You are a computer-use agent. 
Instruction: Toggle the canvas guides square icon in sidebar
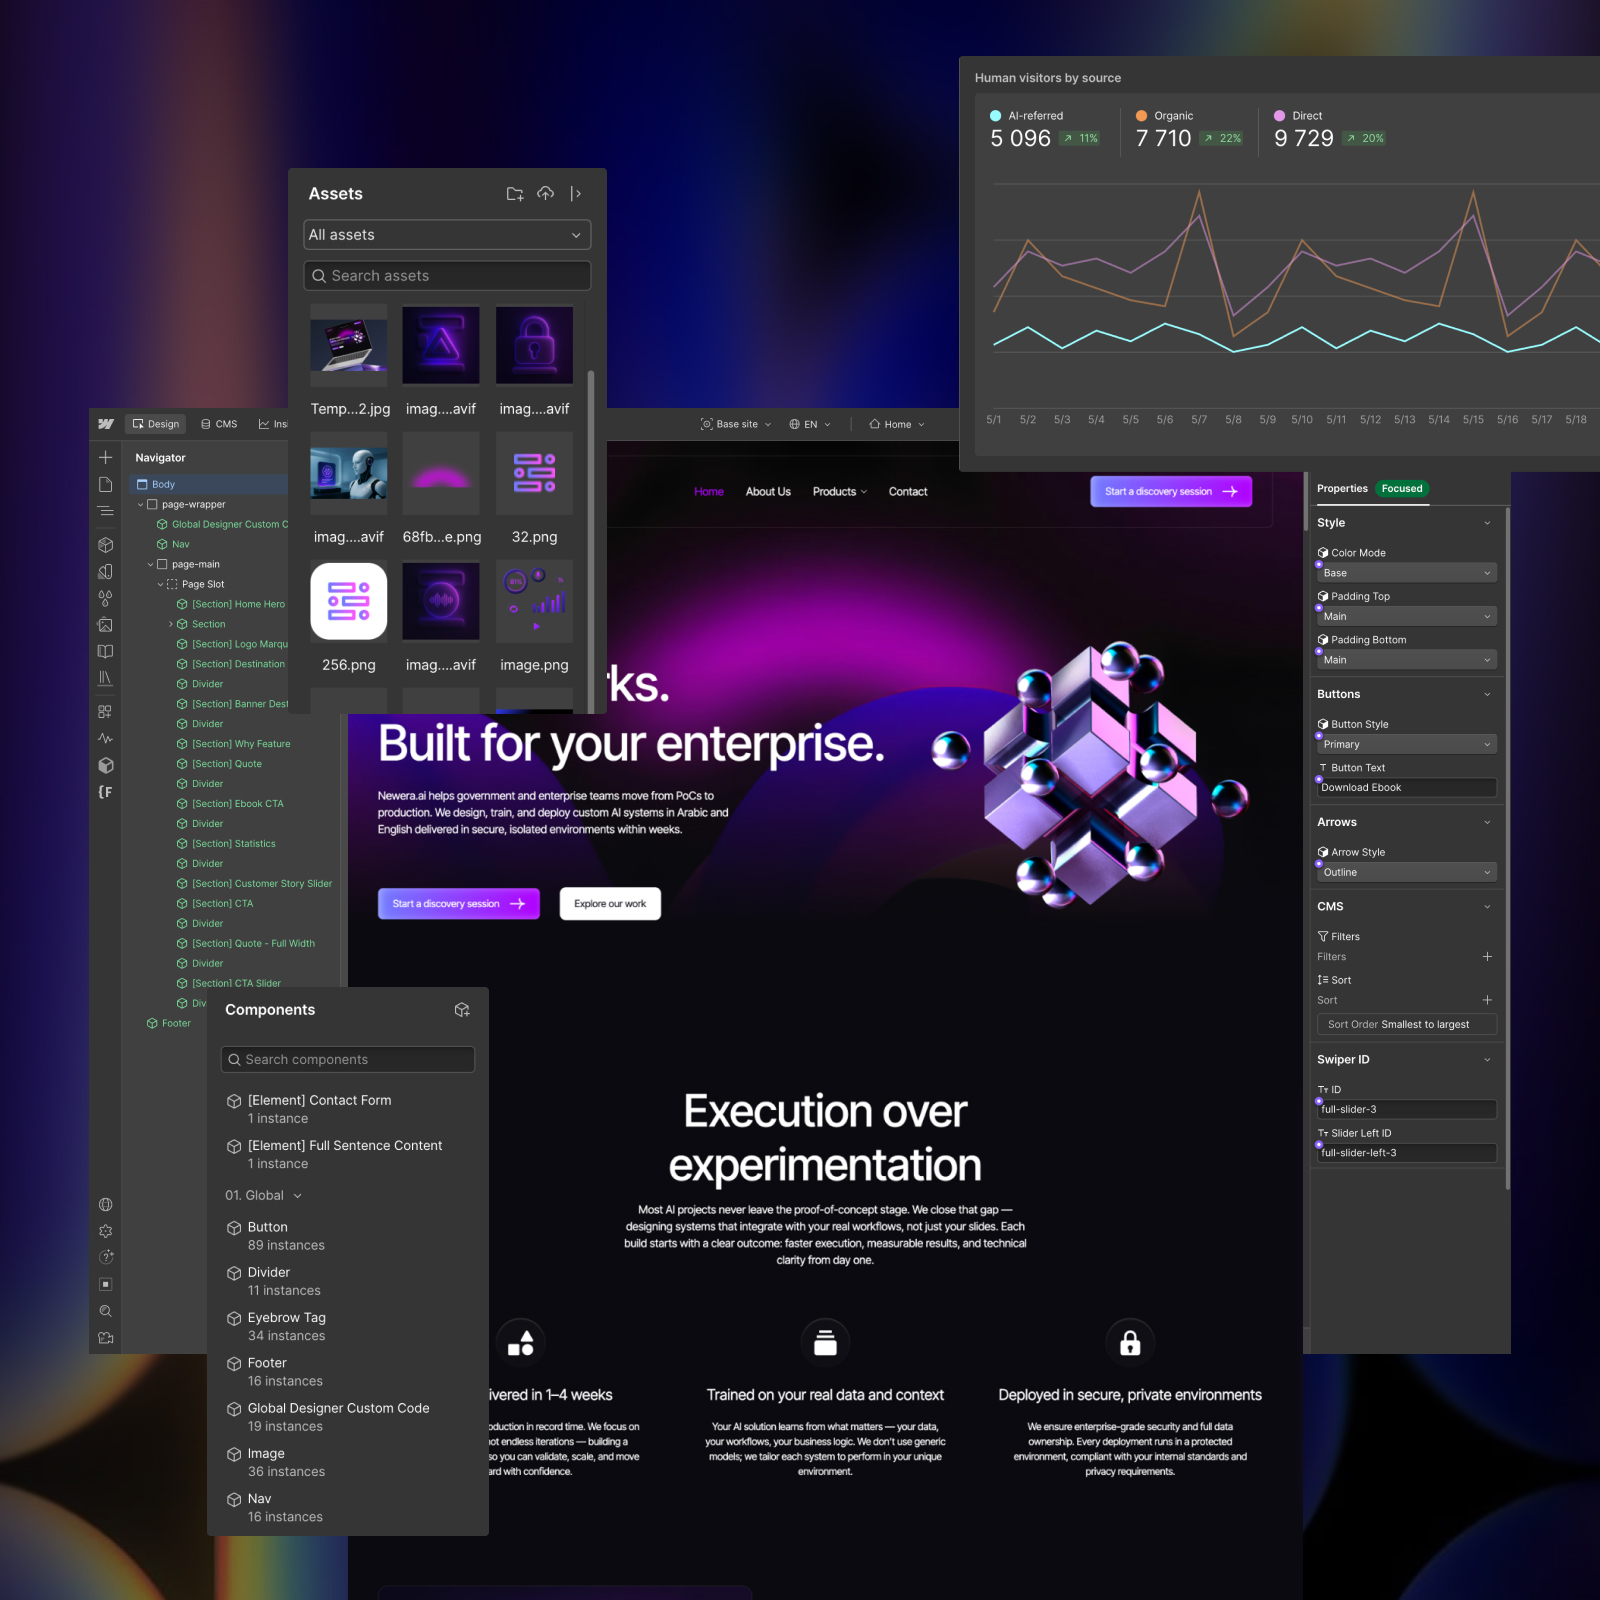click(105, 1284)
